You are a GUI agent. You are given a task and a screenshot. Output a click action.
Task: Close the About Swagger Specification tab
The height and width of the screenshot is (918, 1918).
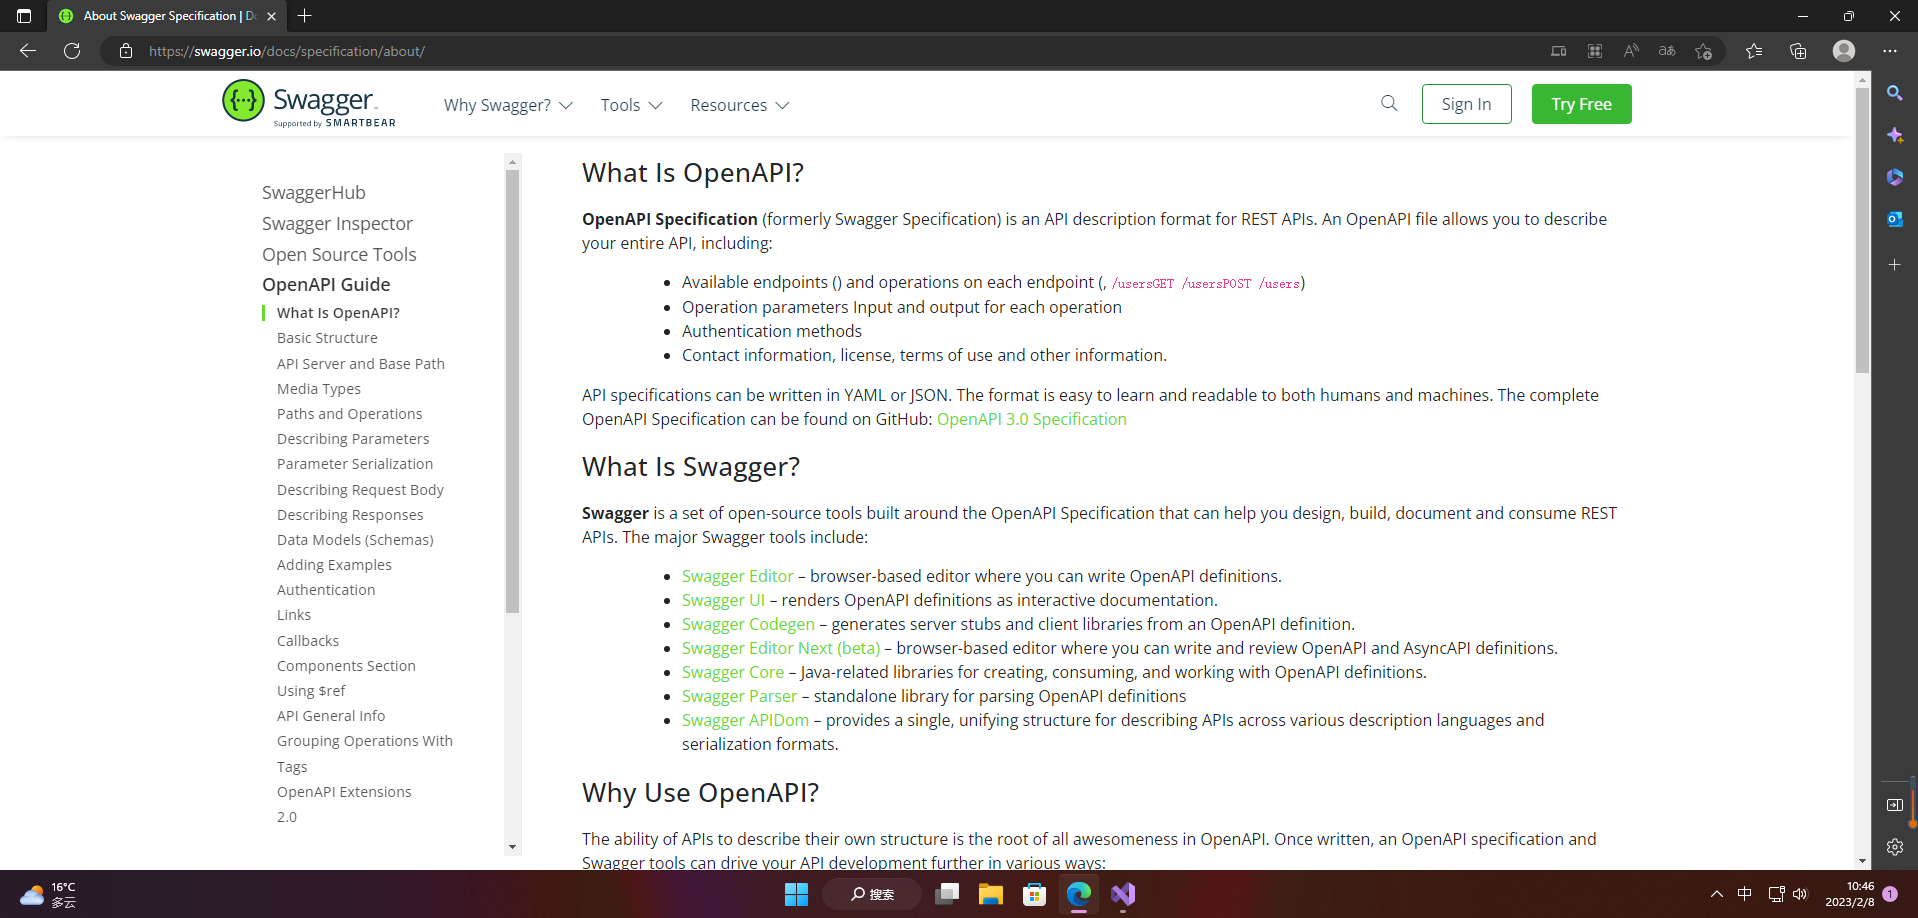271,16
